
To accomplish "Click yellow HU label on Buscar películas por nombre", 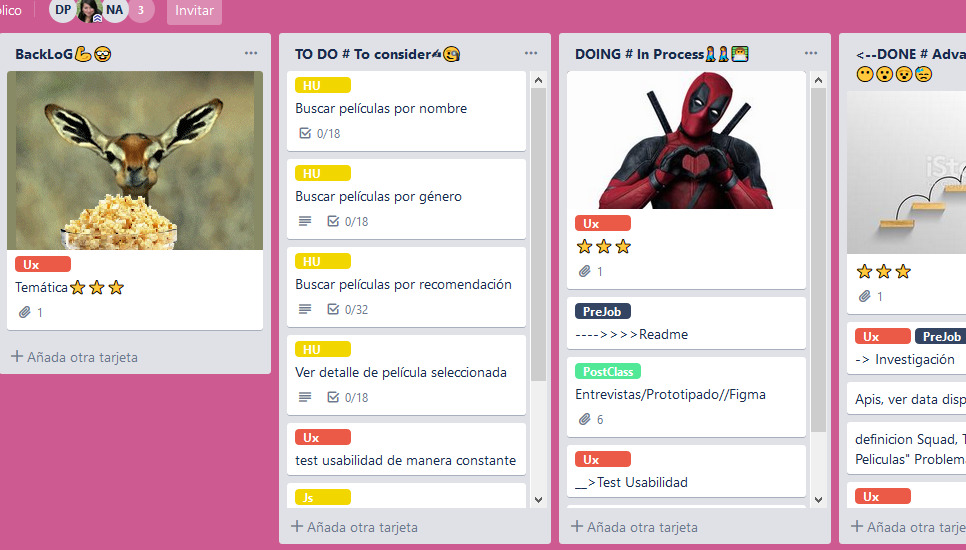I will tap(323, 85).
